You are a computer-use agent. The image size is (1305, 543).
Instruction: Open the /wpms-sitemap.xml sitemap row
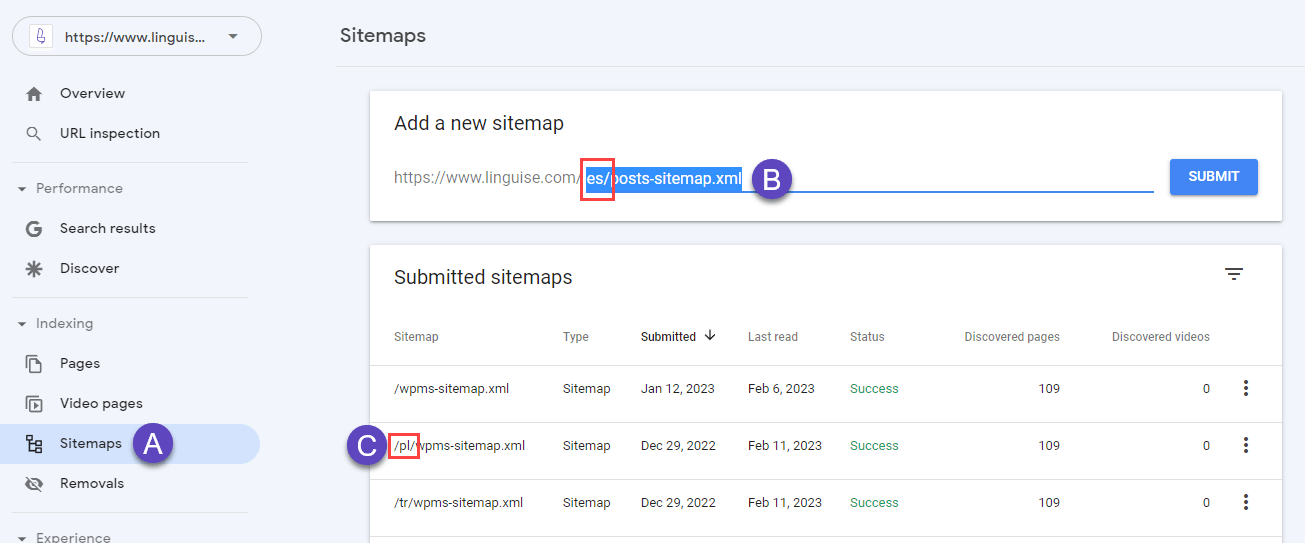(826, 389)
